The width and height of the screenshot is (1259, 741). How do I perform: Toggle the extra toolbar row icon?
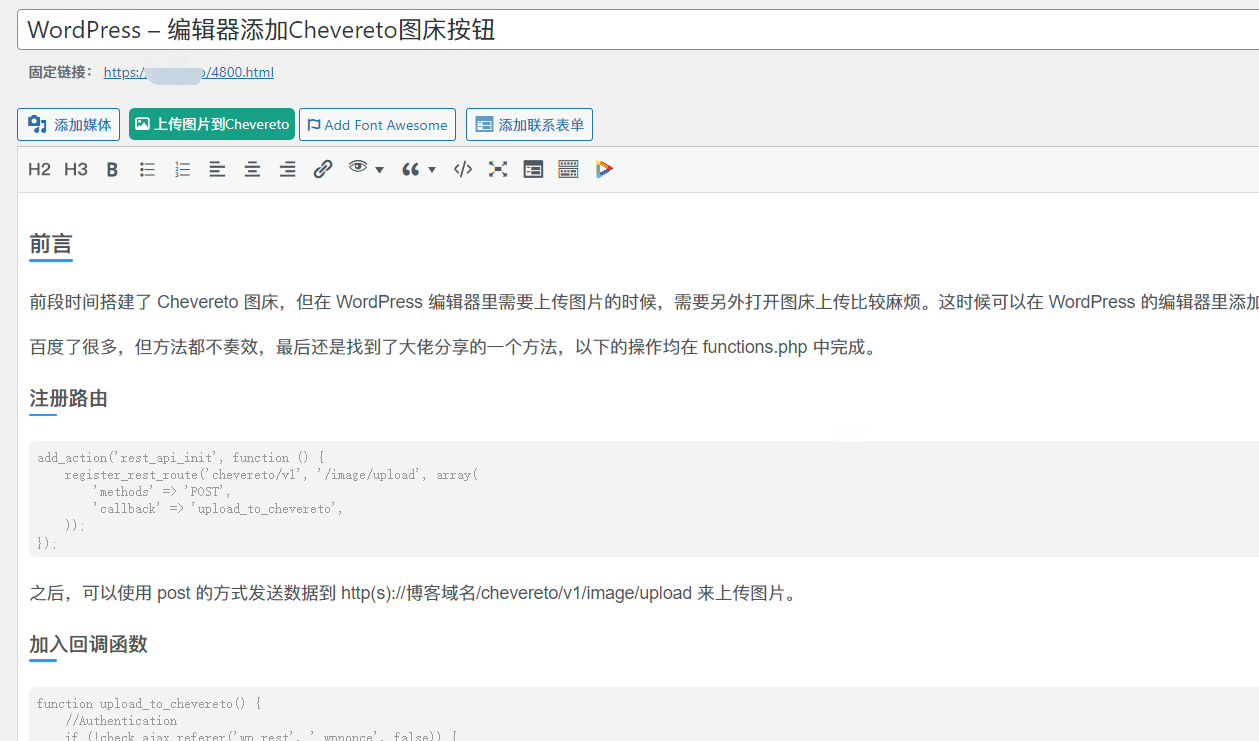point(568,169)
